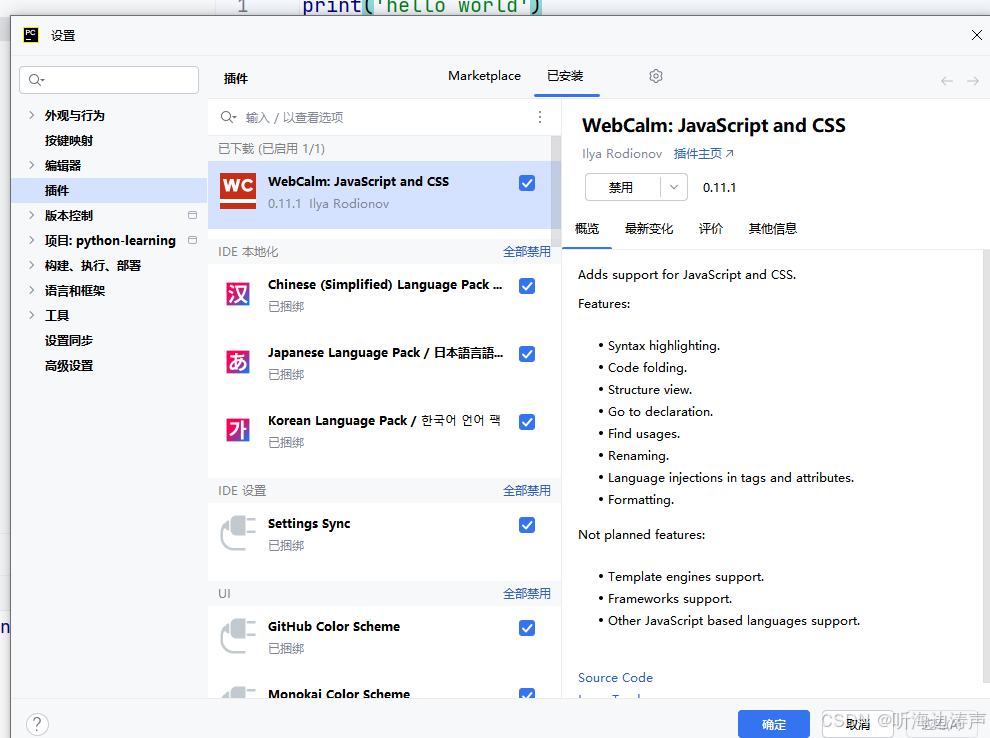Open the 最新变化 tab
This screenshot has height=738, width=990.
(648, 229)
